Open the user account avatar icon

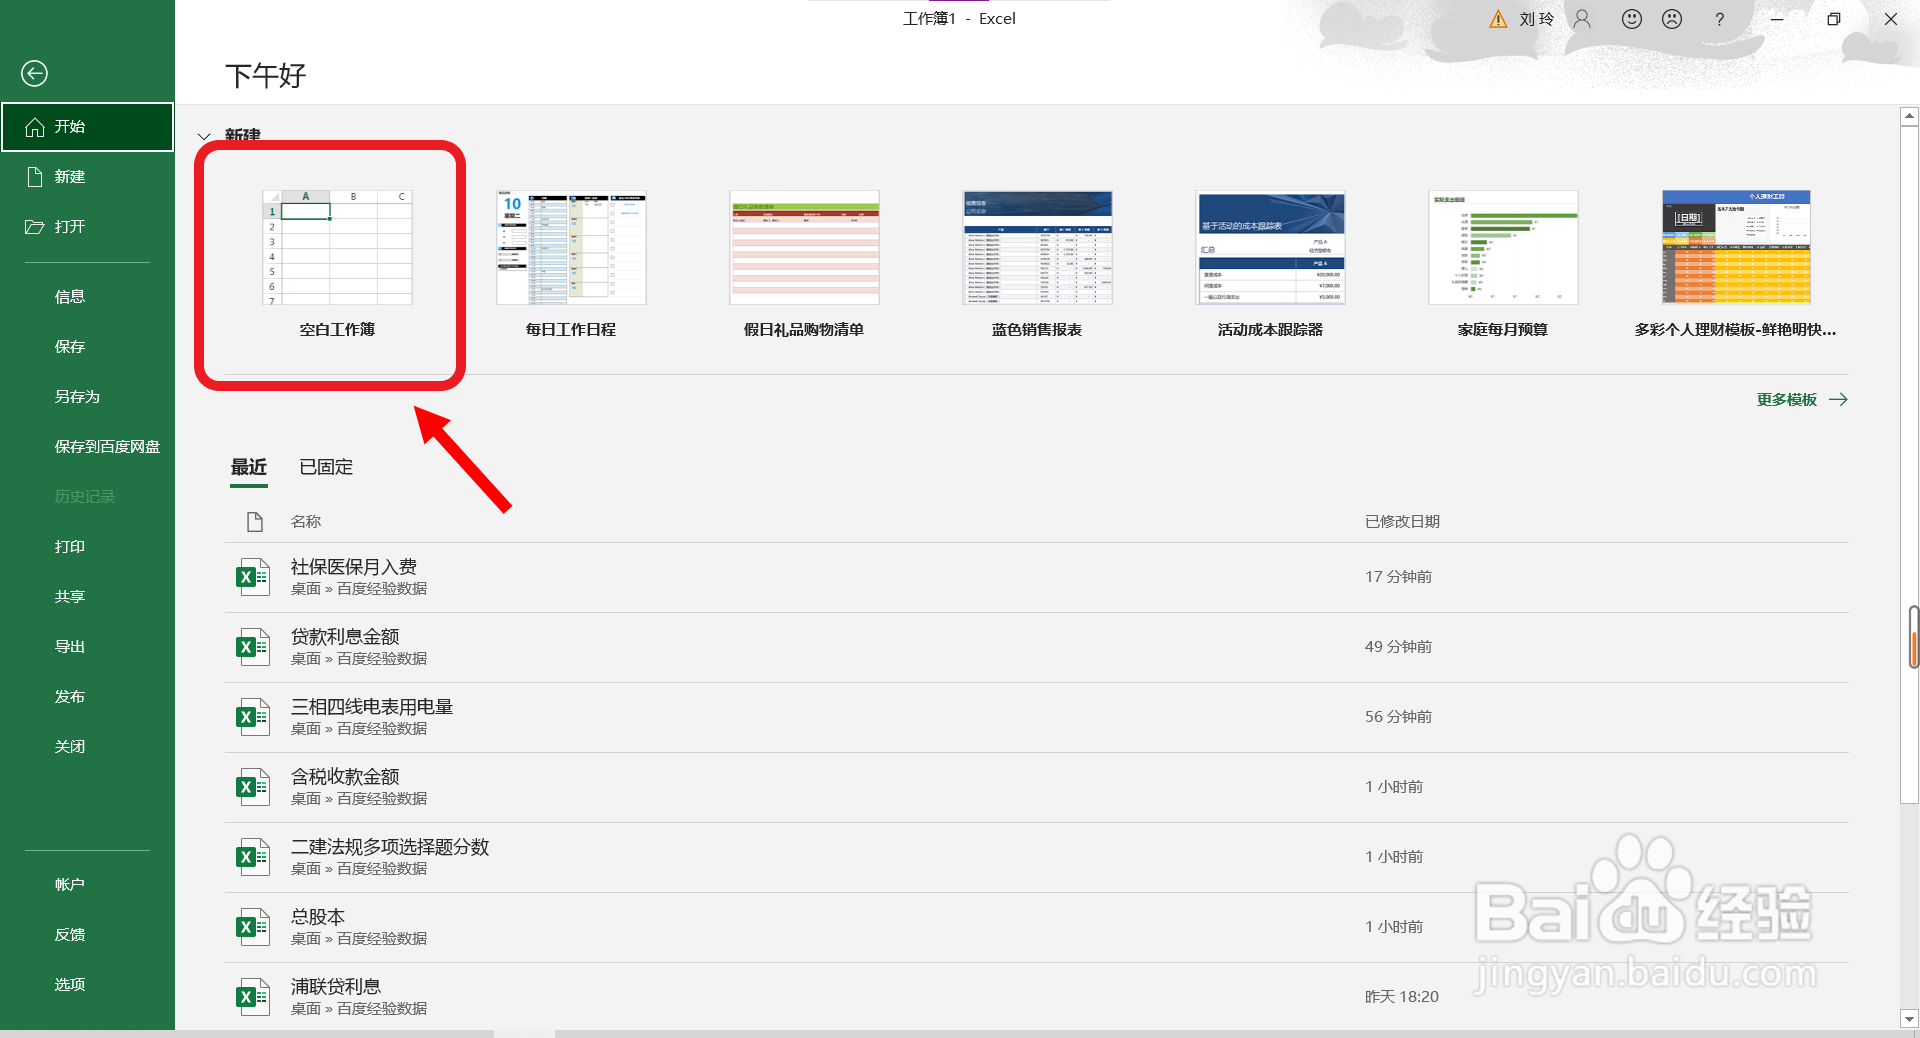click(x=1581, y=19)
